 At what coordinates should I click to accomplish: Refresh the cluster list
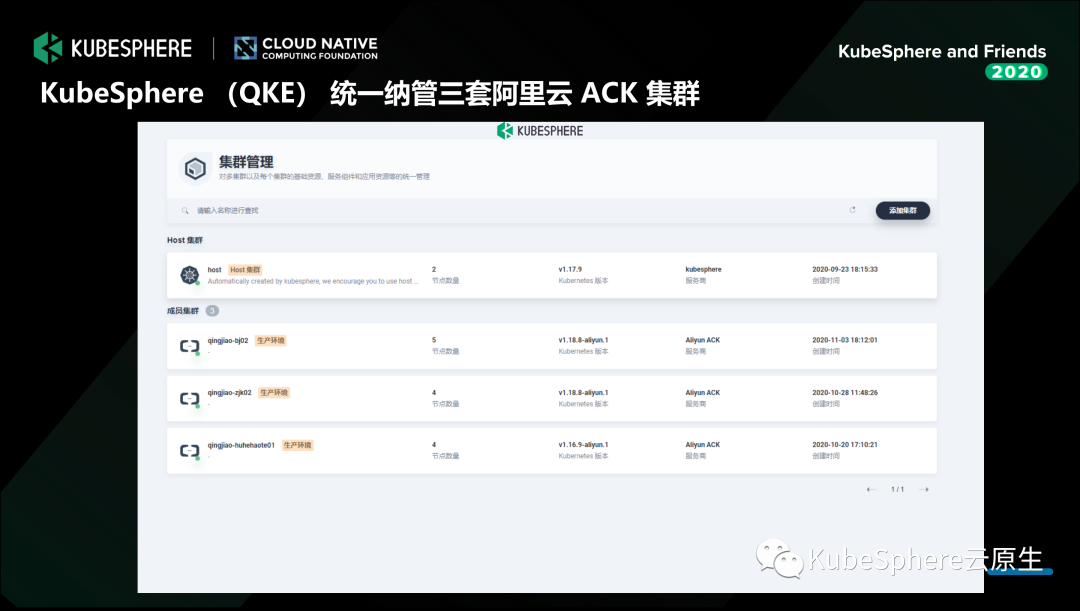point(853,209)
